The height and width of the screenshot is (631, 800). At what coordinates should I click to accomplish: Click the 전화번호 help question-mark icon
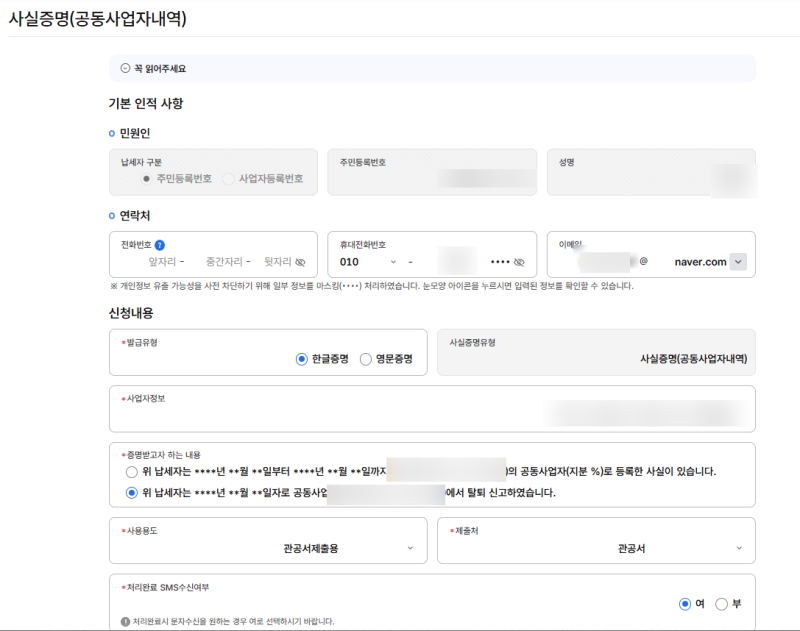click(160, 245)
